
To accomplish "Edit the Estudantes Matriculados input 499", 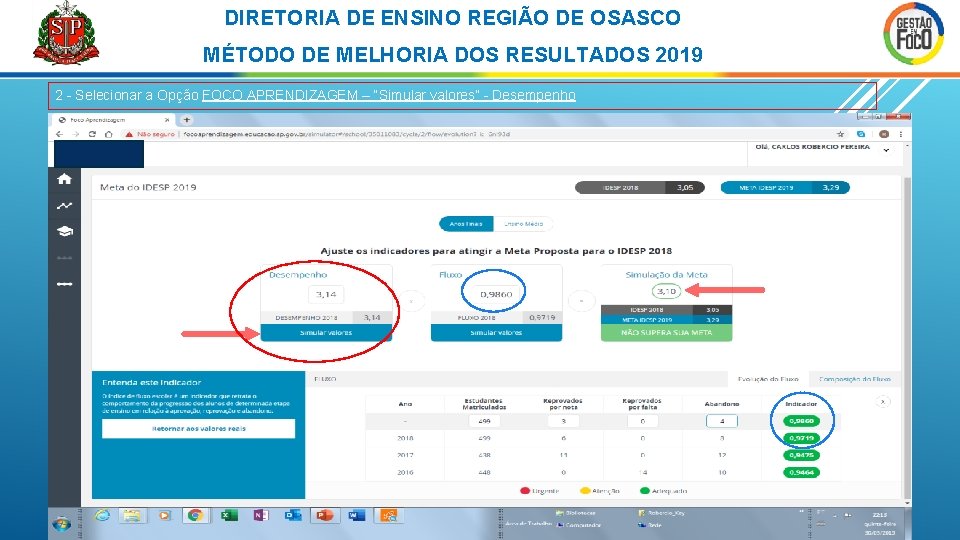I will click(x=484, y=421).
